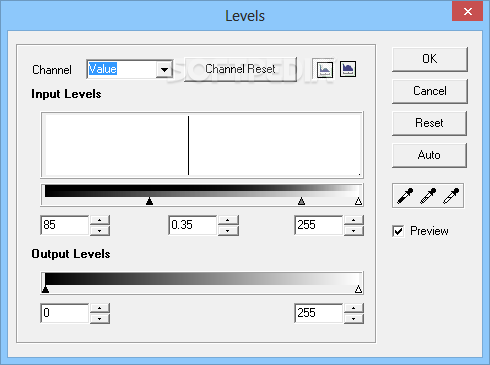Increase the output high level 255 value

354,308
